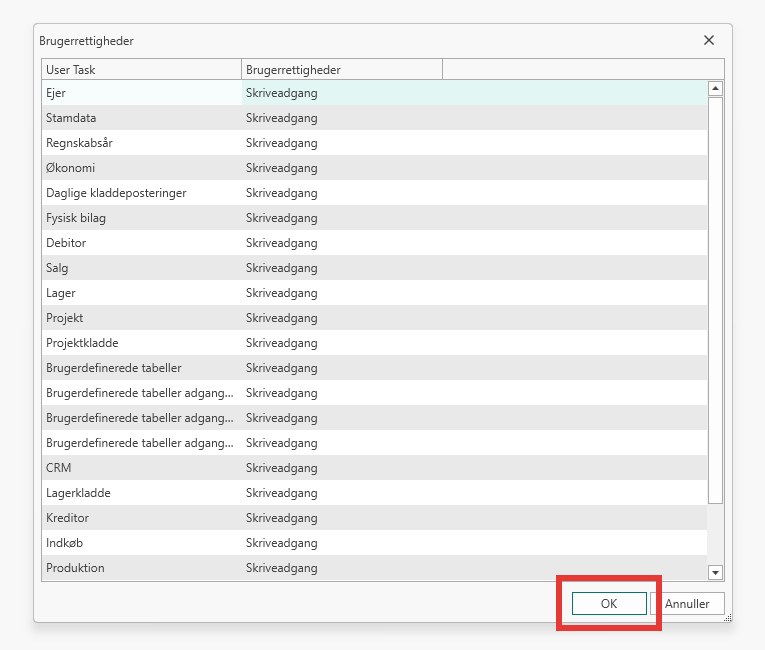The width and height of the screenshot is (765, 650).
Task: Open Skriveadgang permission for Stamdata
Action: point(342,118)
